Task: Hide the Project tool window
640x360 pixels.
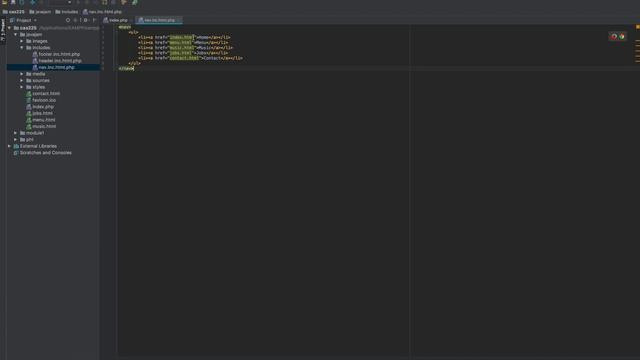Action: click(x=94, y=20)
